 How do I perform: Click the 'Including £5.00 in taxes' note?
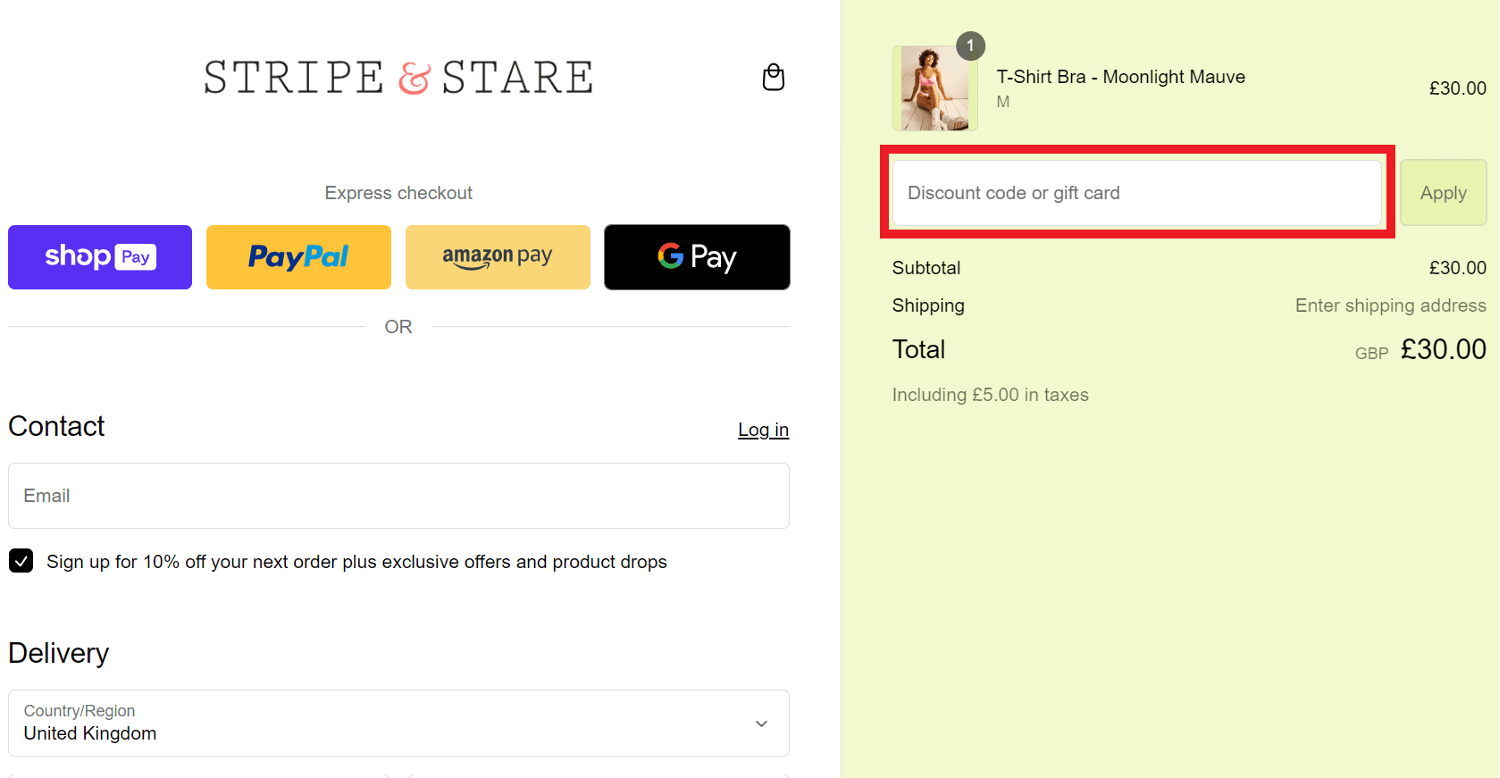pos(990,395)
